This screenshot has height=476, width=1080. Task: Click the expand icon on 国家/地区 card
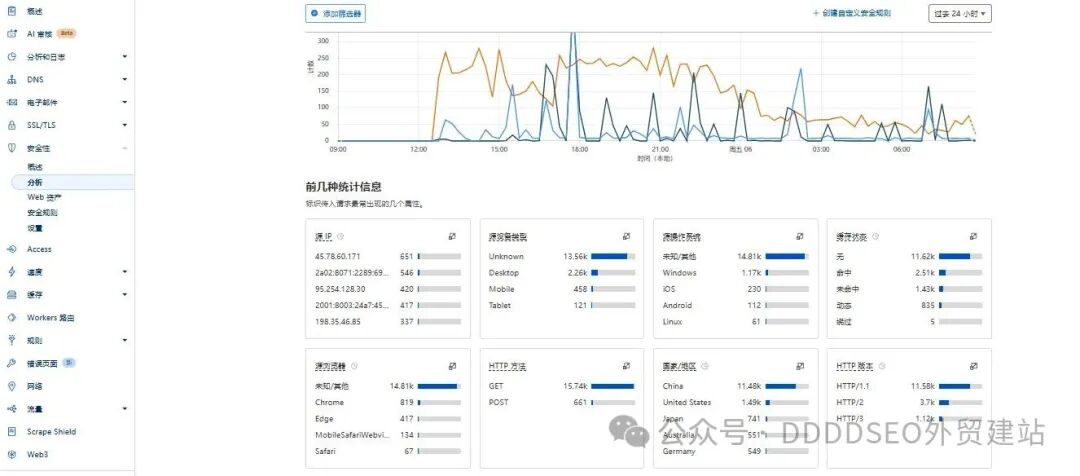coord(800,366)
